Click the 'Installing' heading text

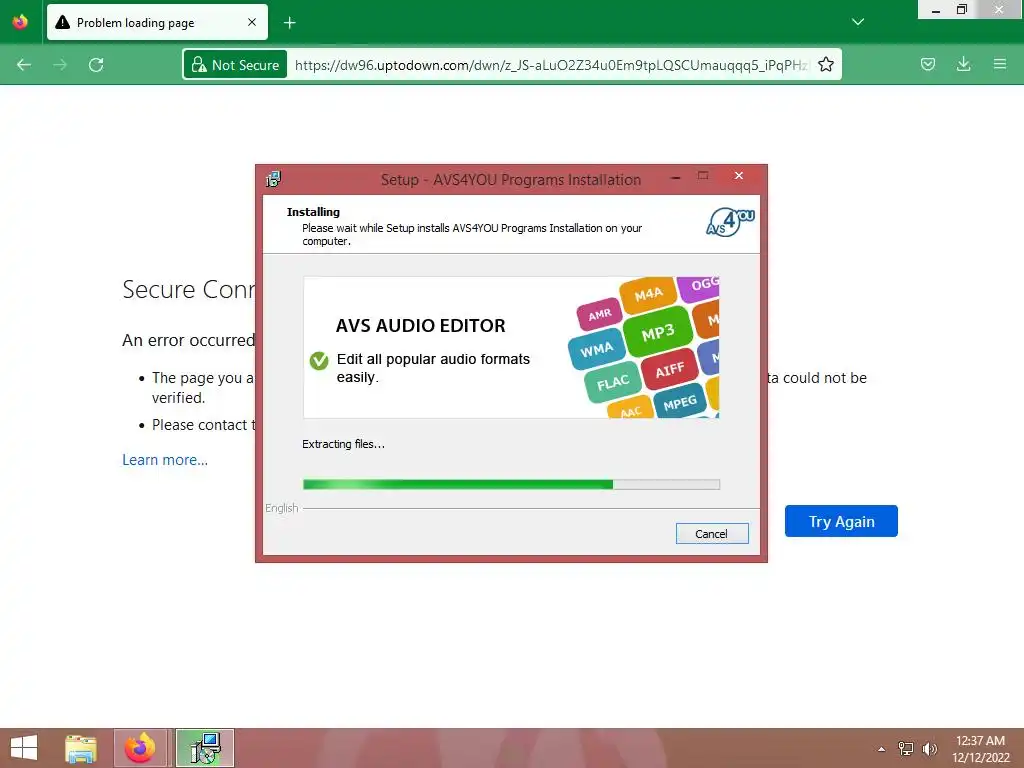pyautogui.click(x=313, y=212)
